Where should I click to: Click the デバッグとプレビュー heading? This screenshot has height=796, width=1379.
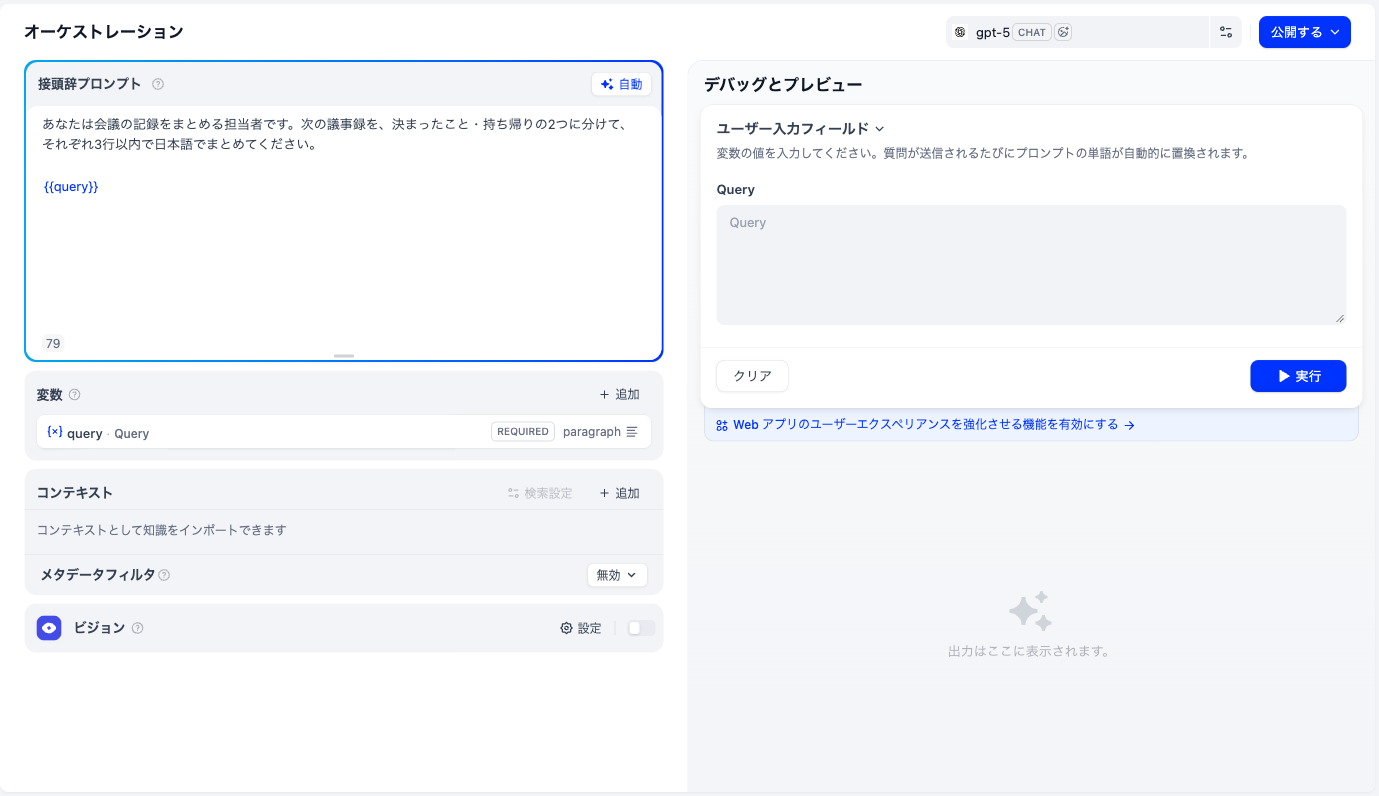783,85
